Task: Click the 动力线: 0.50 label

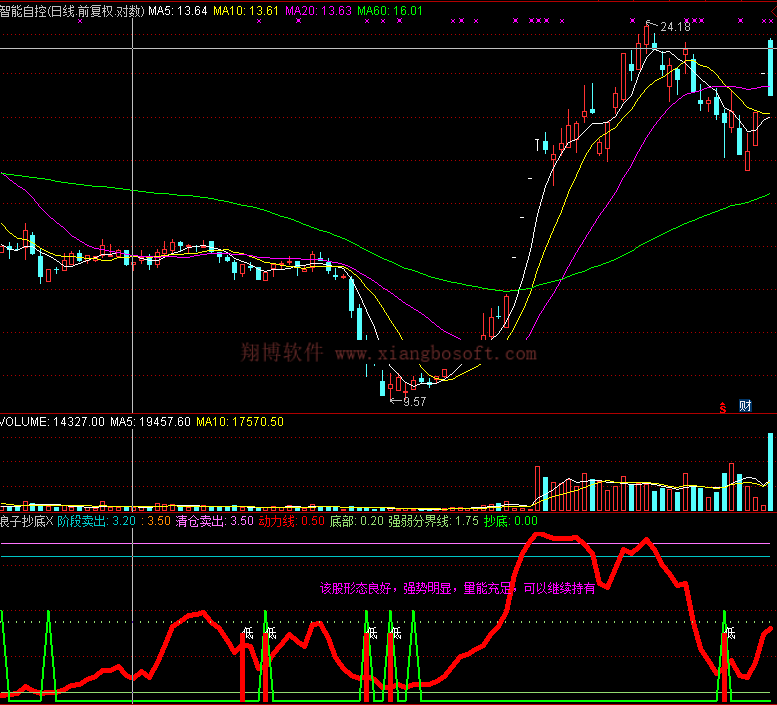Action: (x=291, y=521)
